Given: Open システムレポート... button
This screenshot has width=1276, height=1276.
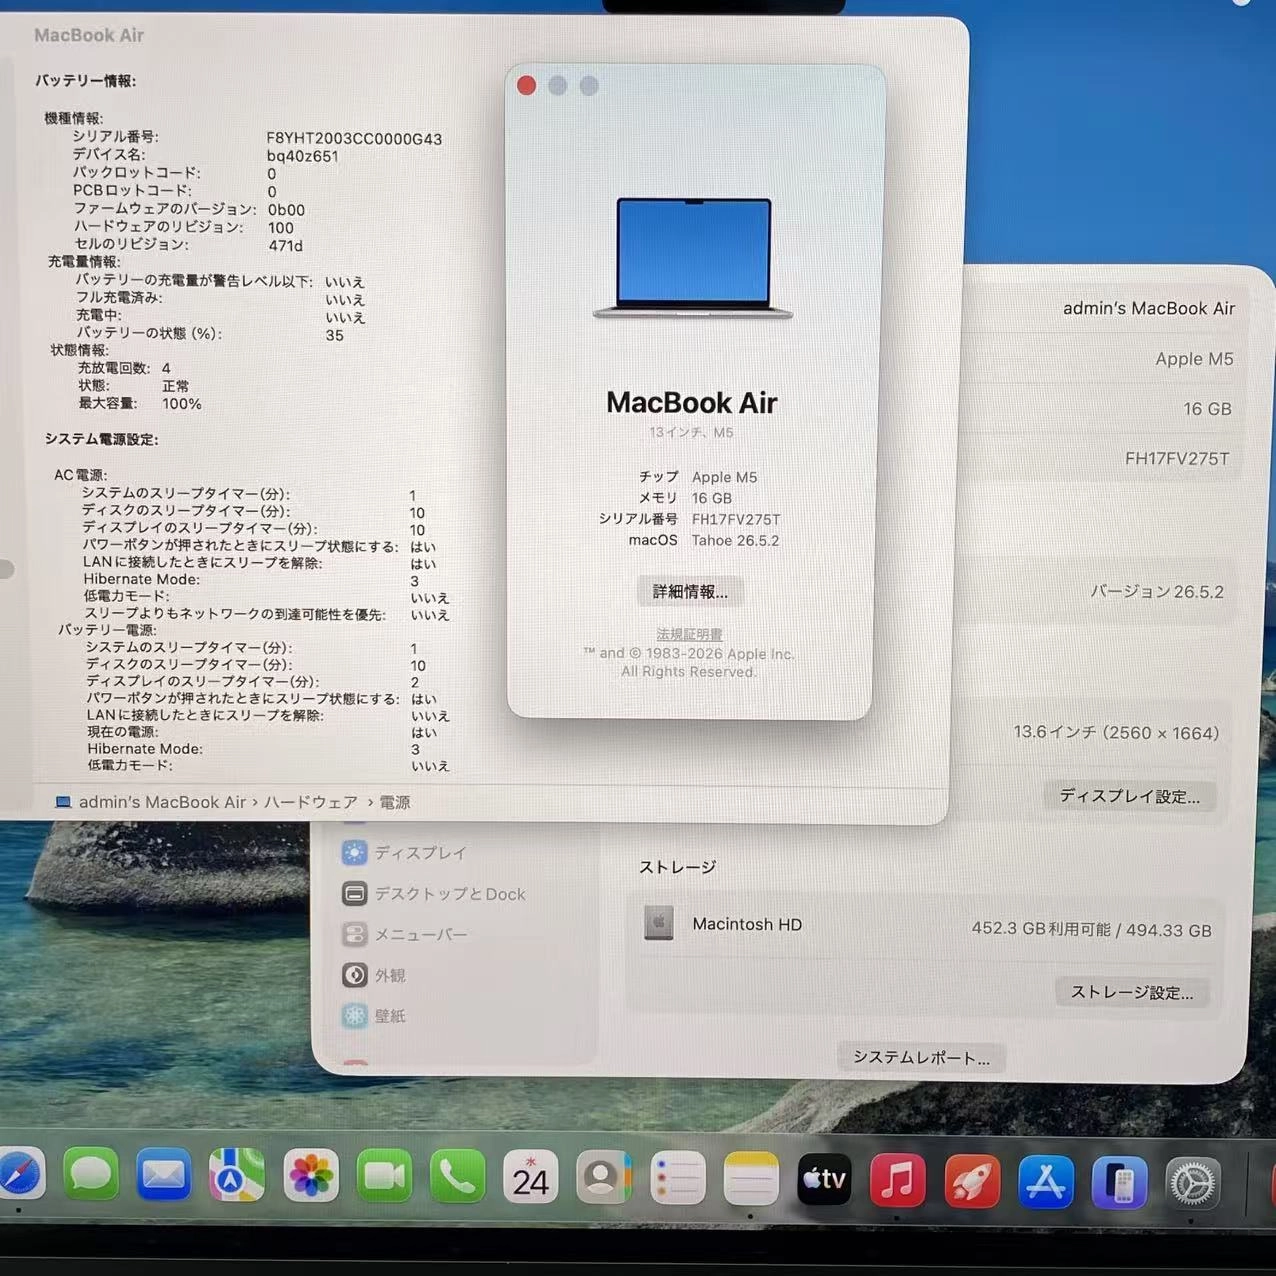Looking at the screenshot, I should pyautogui.click(x=921, y=1057).
